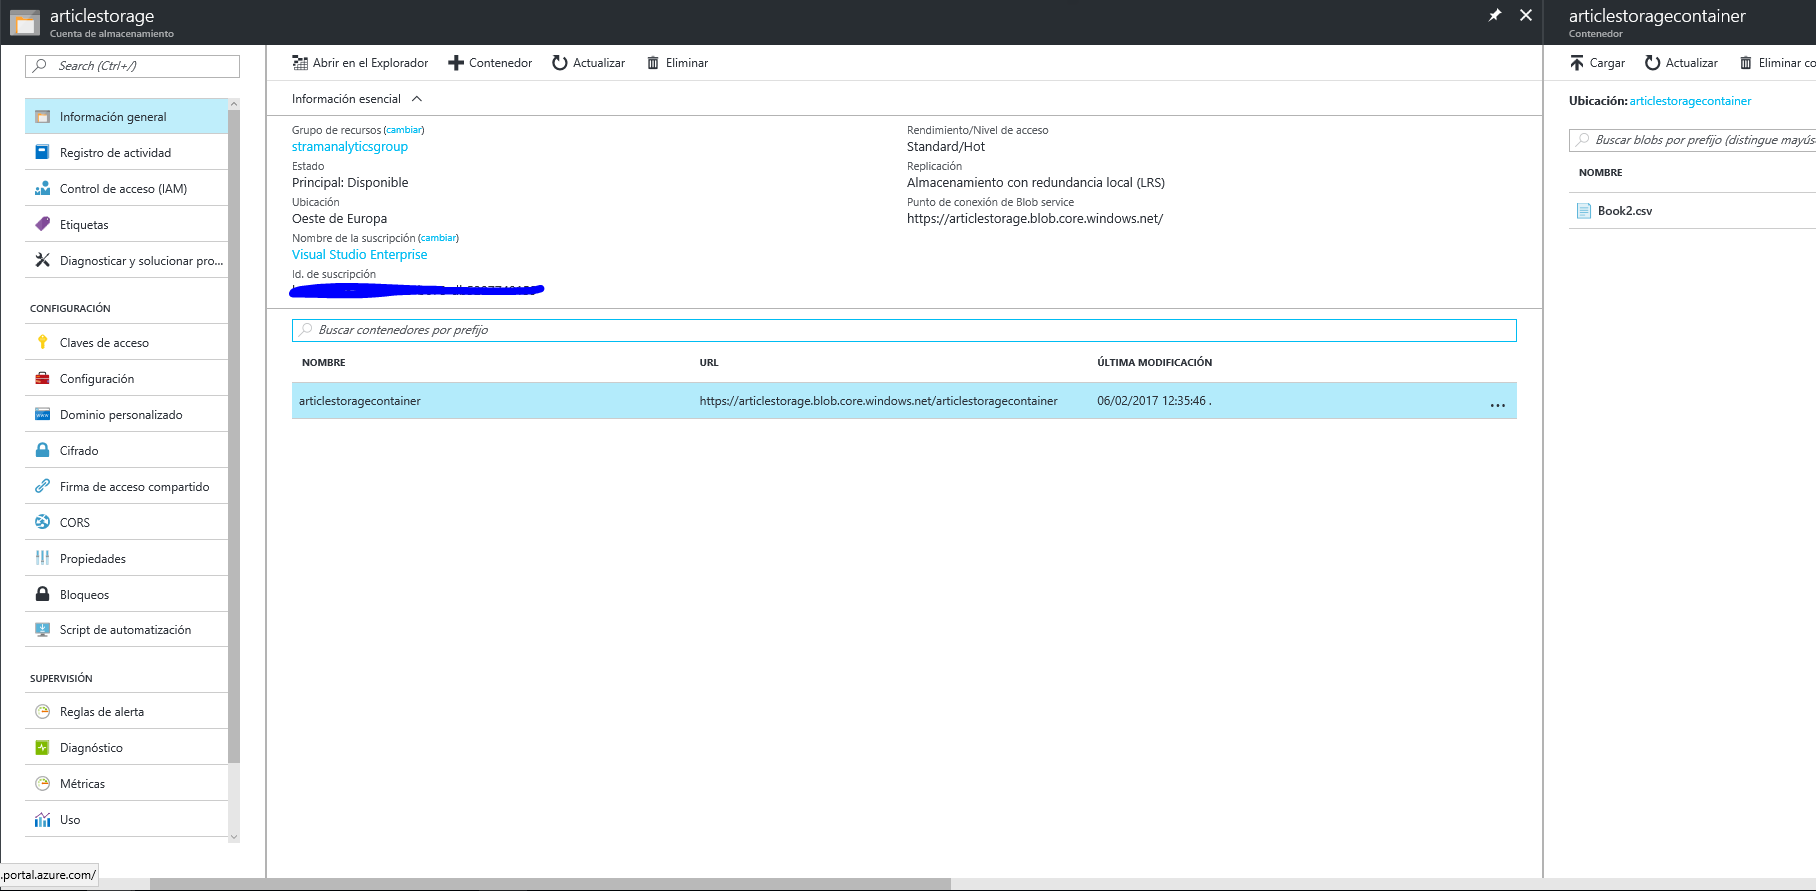Click the Diagnosticar y solucionar wrench icon
This screenshot has width=1816, height=891.
(x=42, y=260)
